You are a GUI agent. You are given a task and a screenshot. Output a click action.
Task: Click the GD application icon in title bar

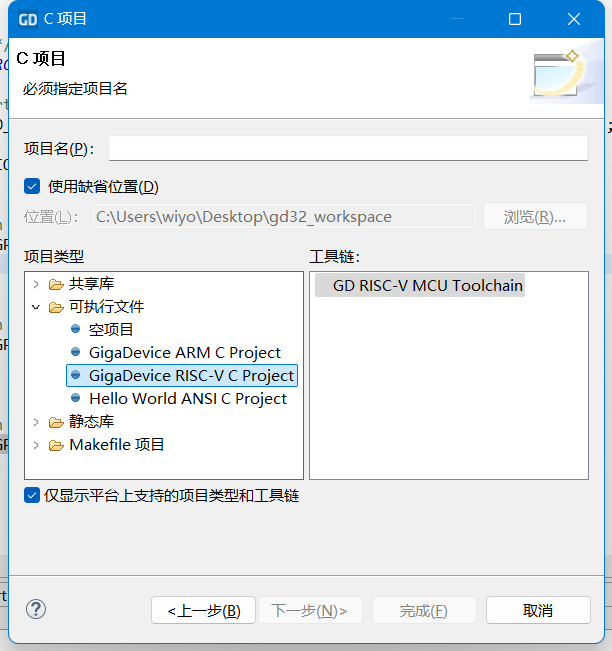pos(28,19)
